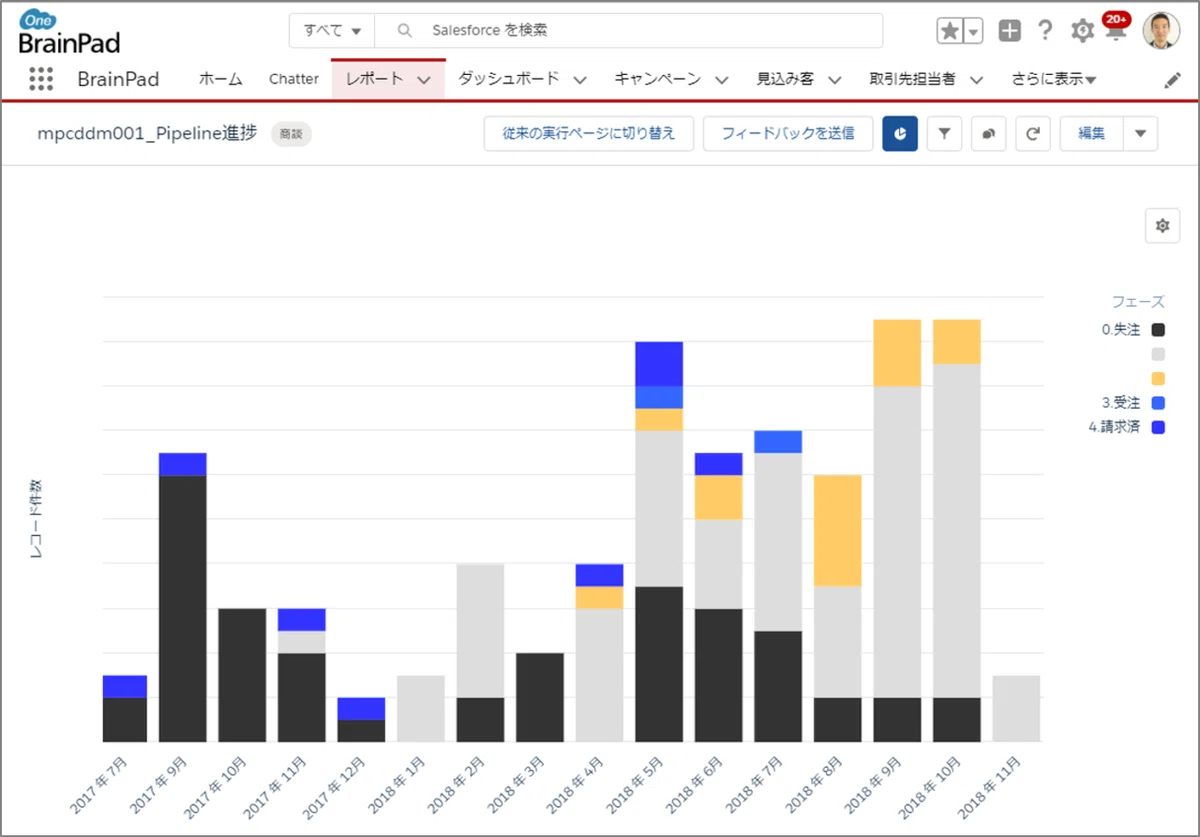Click gray segment of 2018年2月 bar

click(480, 631)
